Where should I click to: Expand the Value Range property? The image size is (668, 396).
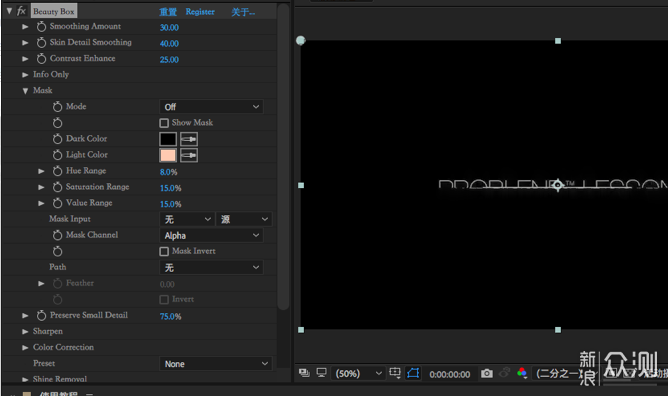pyautogui.click(x=41, y=203)
